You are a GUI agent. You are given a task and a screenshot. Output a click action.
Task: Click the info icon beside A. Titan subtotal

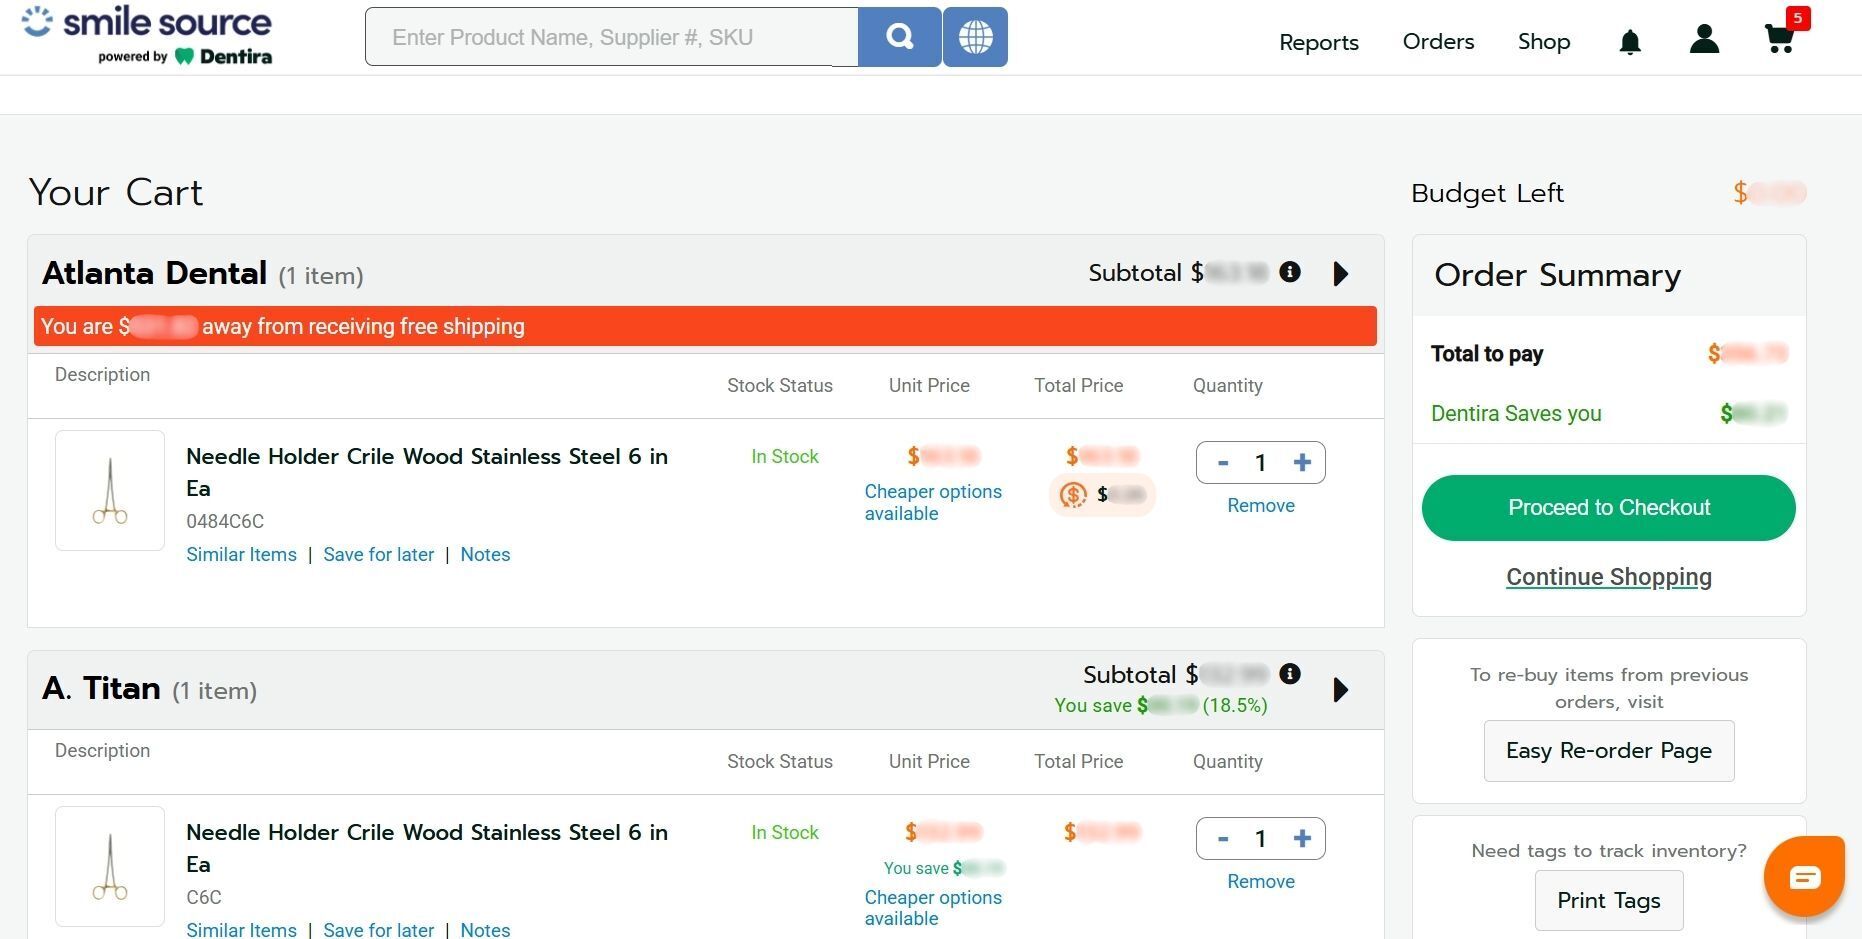click(1290, 674)
